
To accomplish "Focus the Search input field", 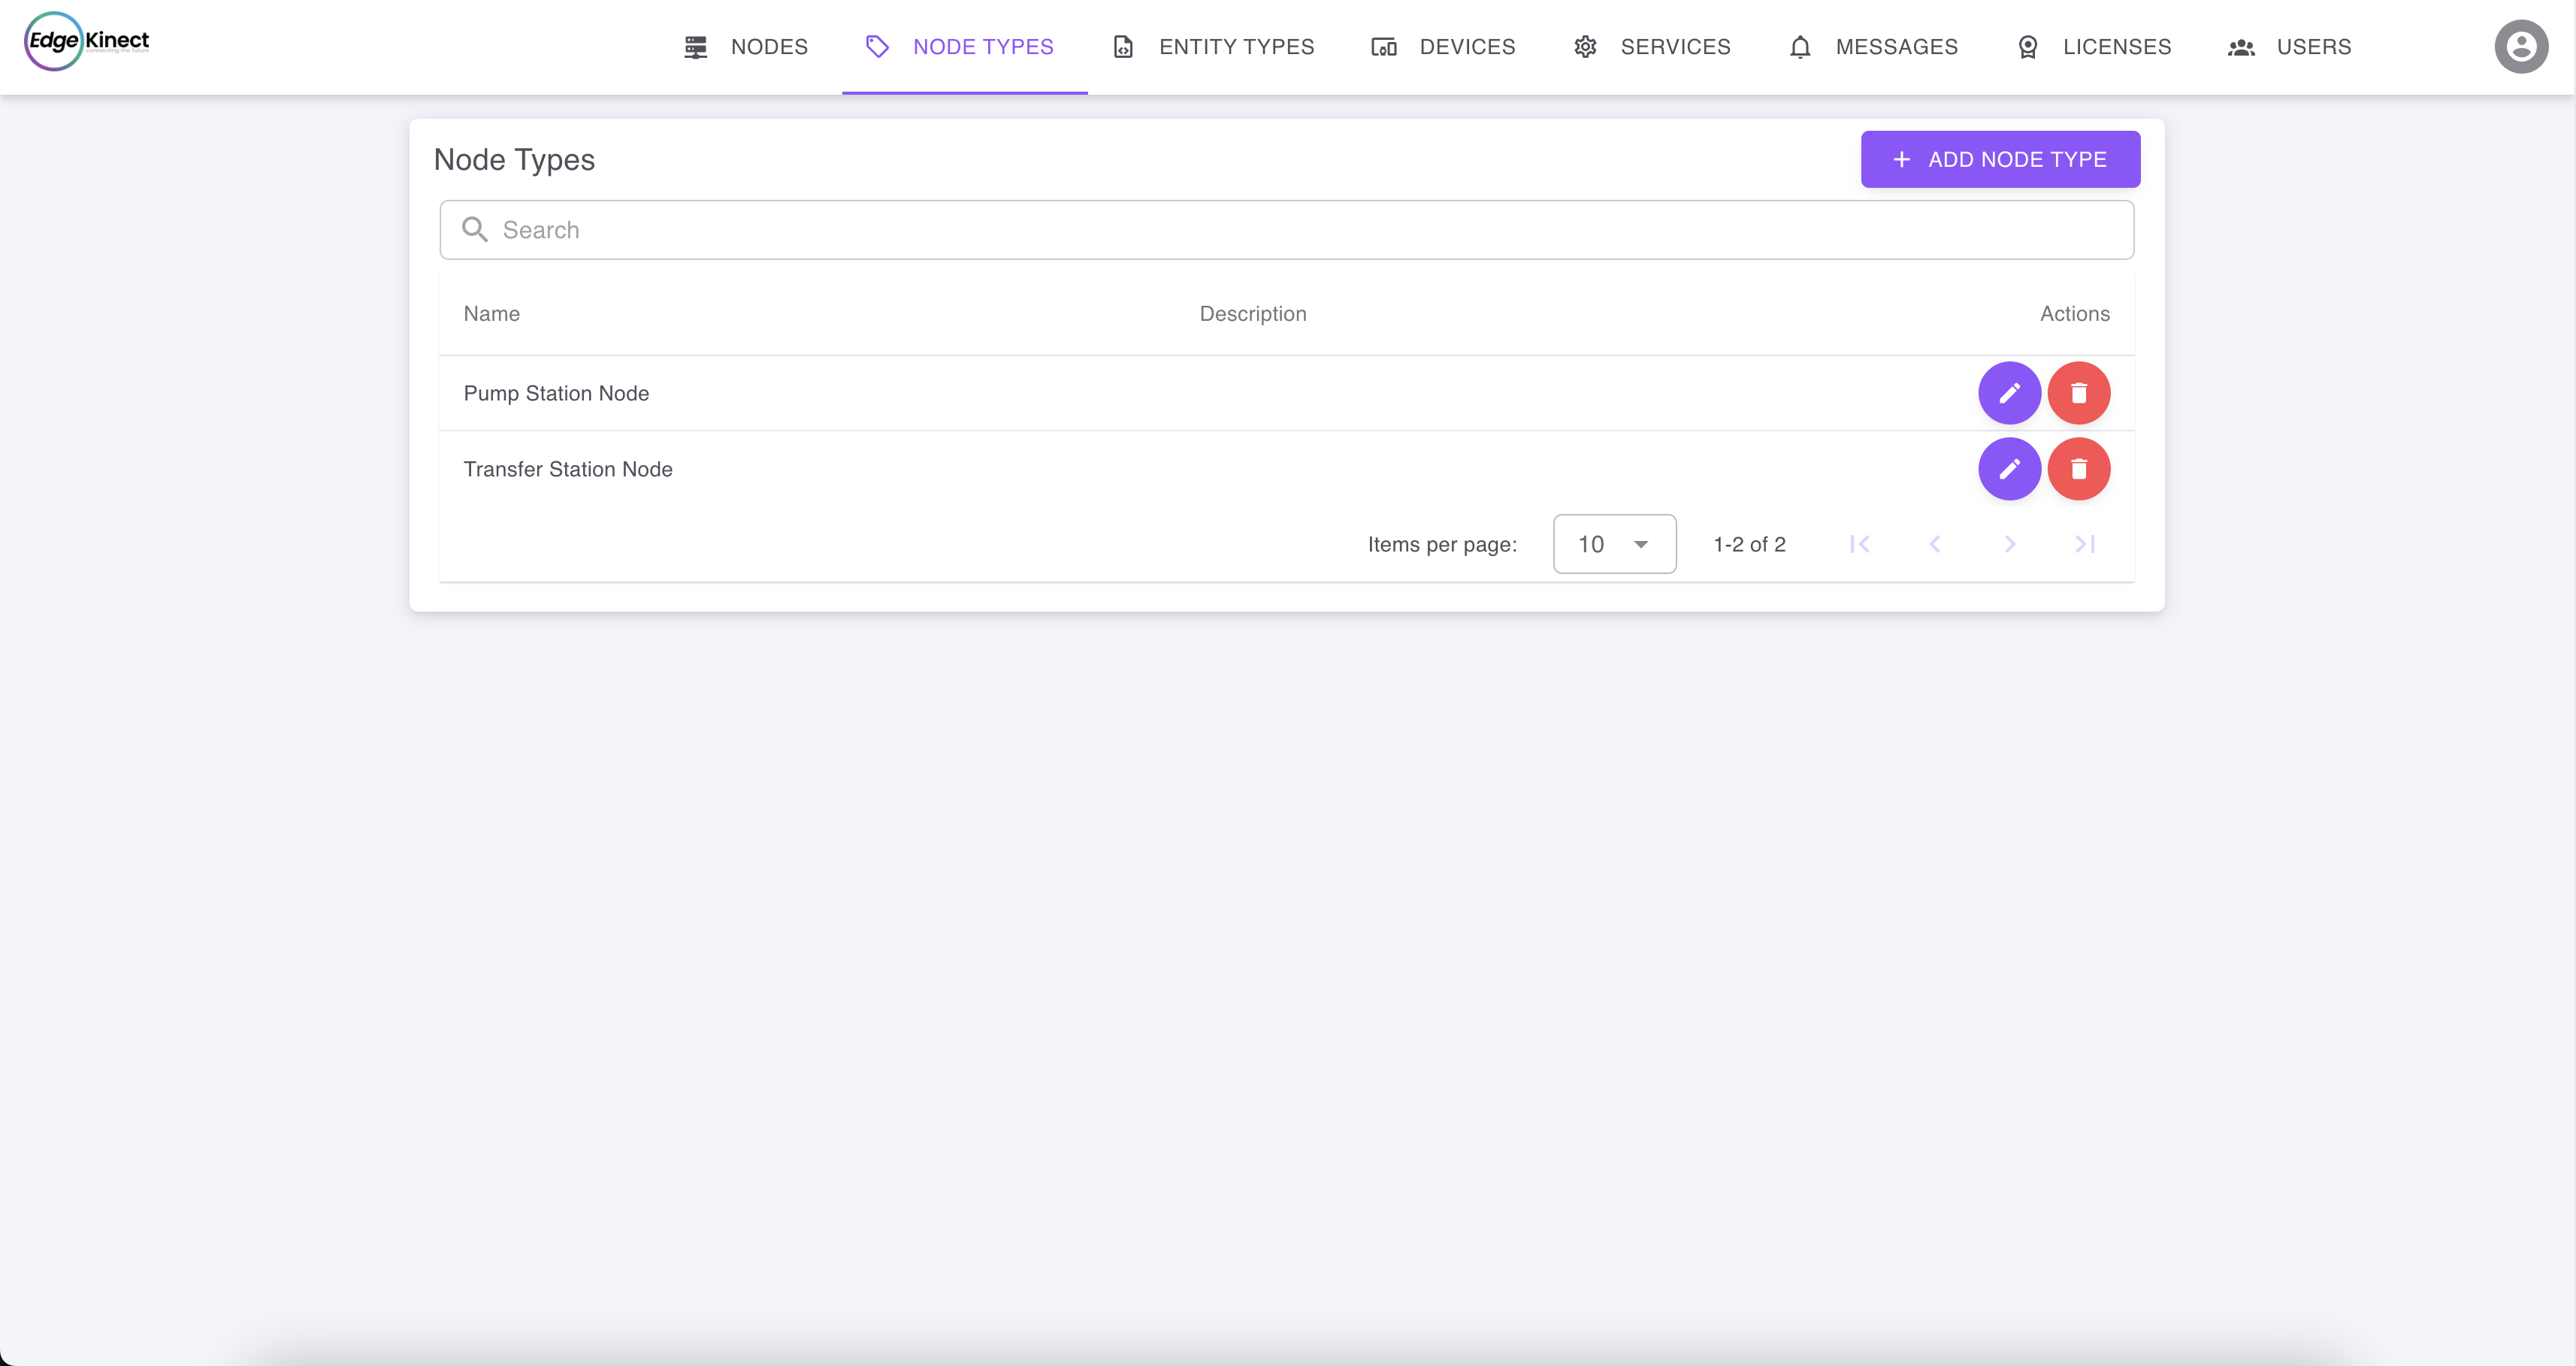I will 1286,230.
